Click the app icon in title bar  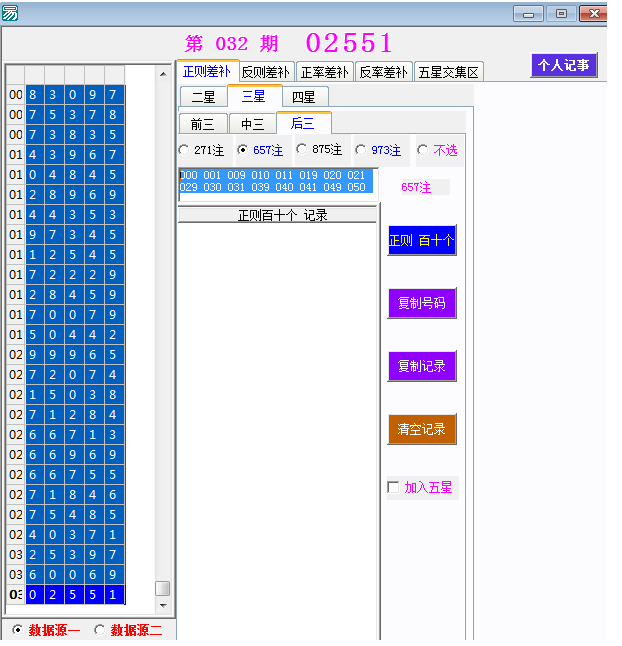(x=11, y=13)
